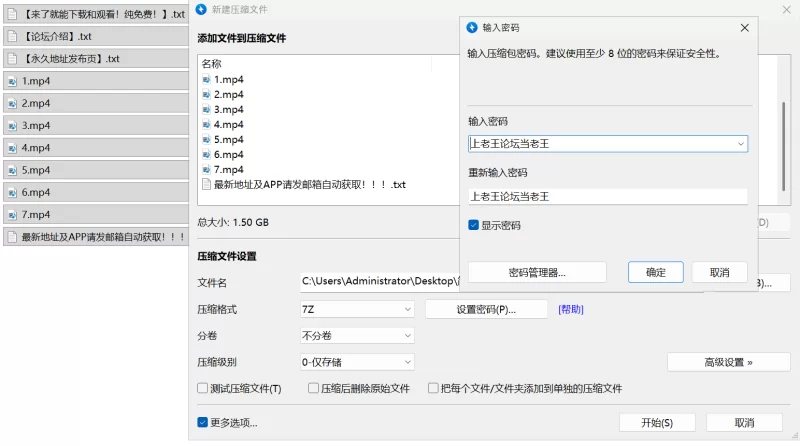This screenshot has height=446, width=800.
Task: Click the 文件名 path input field
Action: (380, 282)
